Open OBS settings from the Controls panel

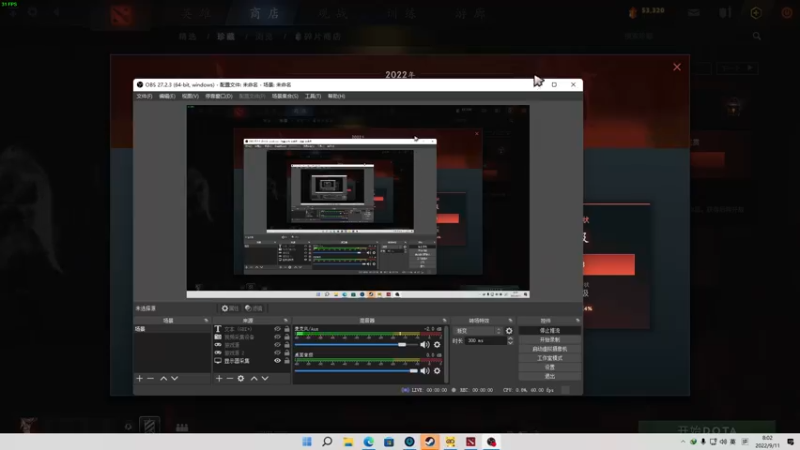549,367
